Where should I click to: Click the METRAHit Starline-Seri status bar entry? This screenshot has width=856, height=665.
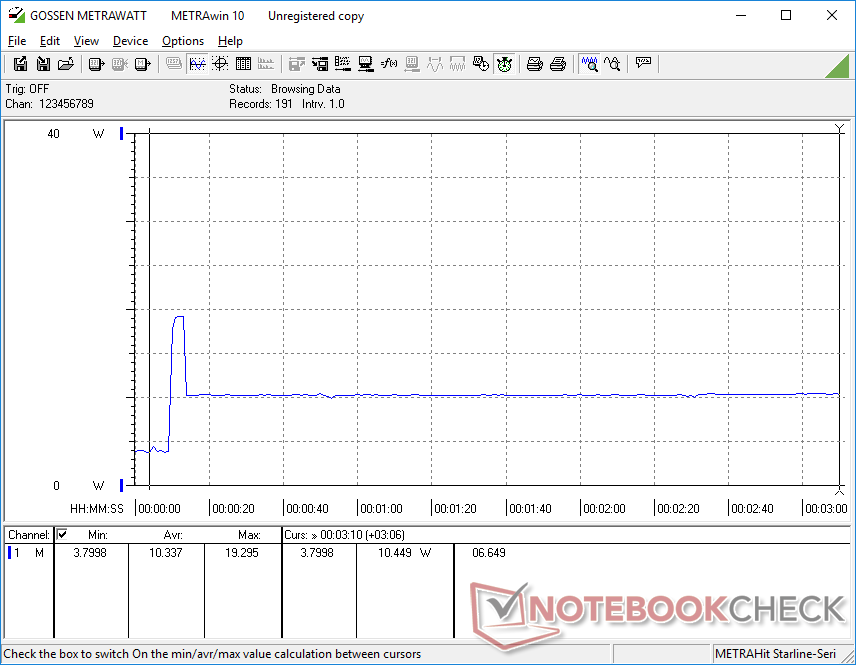[775, 654]
